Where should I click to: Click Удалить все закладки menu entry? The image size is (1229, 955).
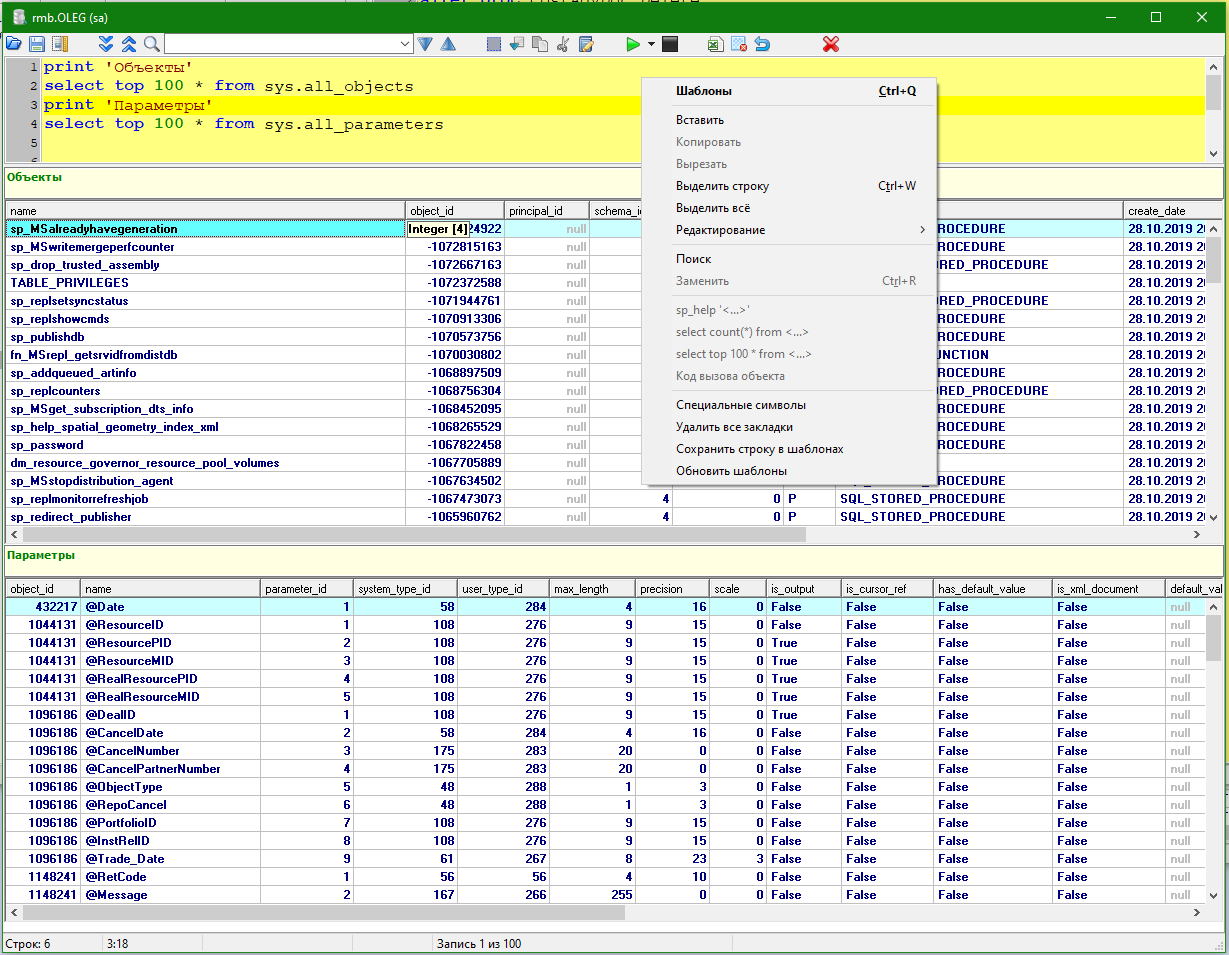click(734, 427)
